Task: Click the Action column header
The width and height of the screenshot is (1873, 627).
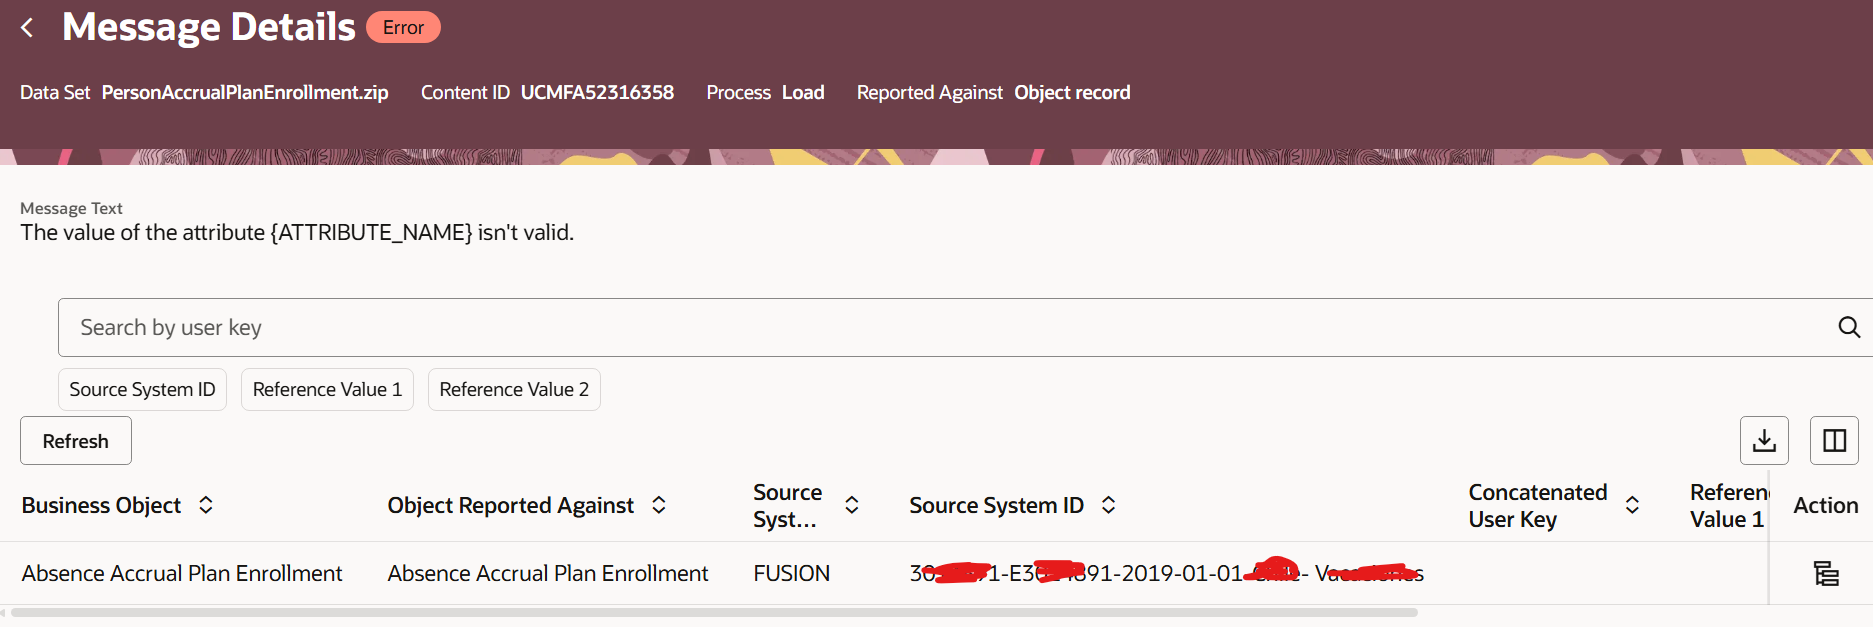Action: click(x=1825, y=505)
